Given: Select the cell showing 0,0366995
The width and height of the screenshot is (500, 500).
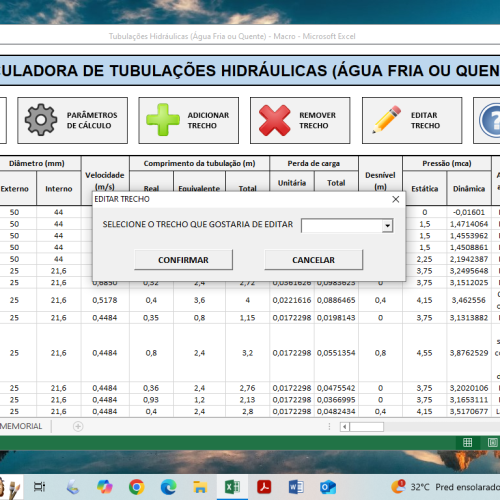Looking at the screenshot, I should [336, 400].
